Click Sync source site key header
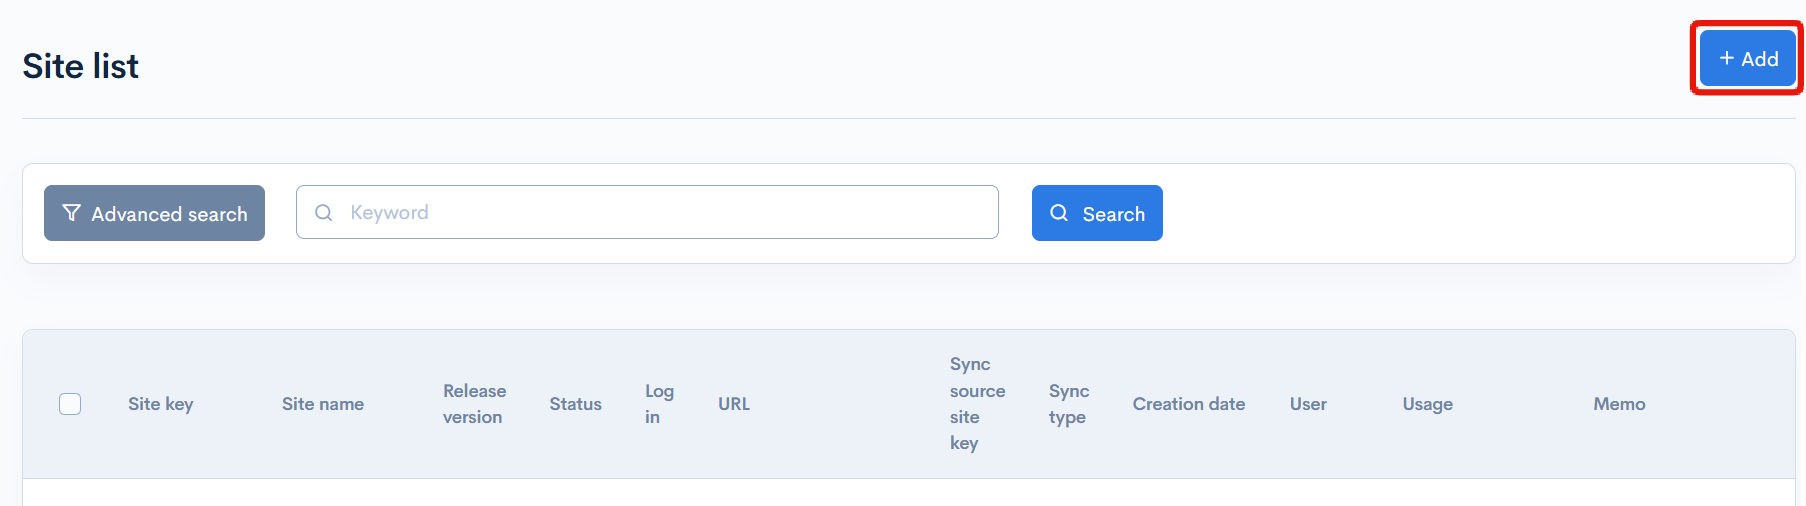The width and height of the screenshot is (1806, 506). coord(976,404)
